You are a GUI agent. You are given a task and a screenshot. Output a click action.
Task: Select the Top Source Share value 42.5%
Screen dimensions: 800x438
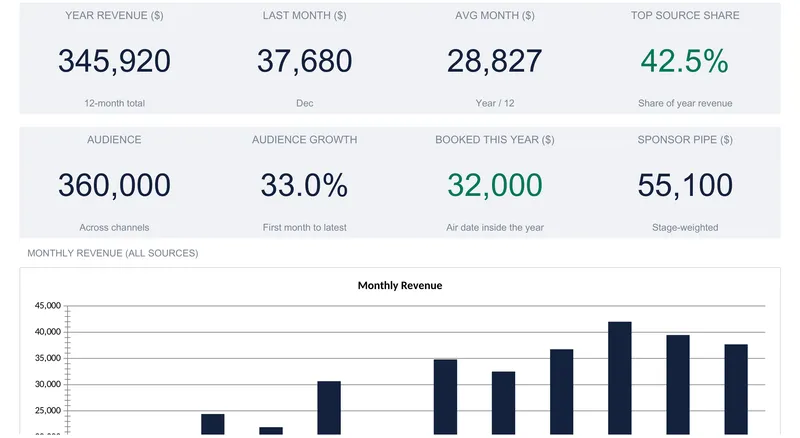click(685, 61)
